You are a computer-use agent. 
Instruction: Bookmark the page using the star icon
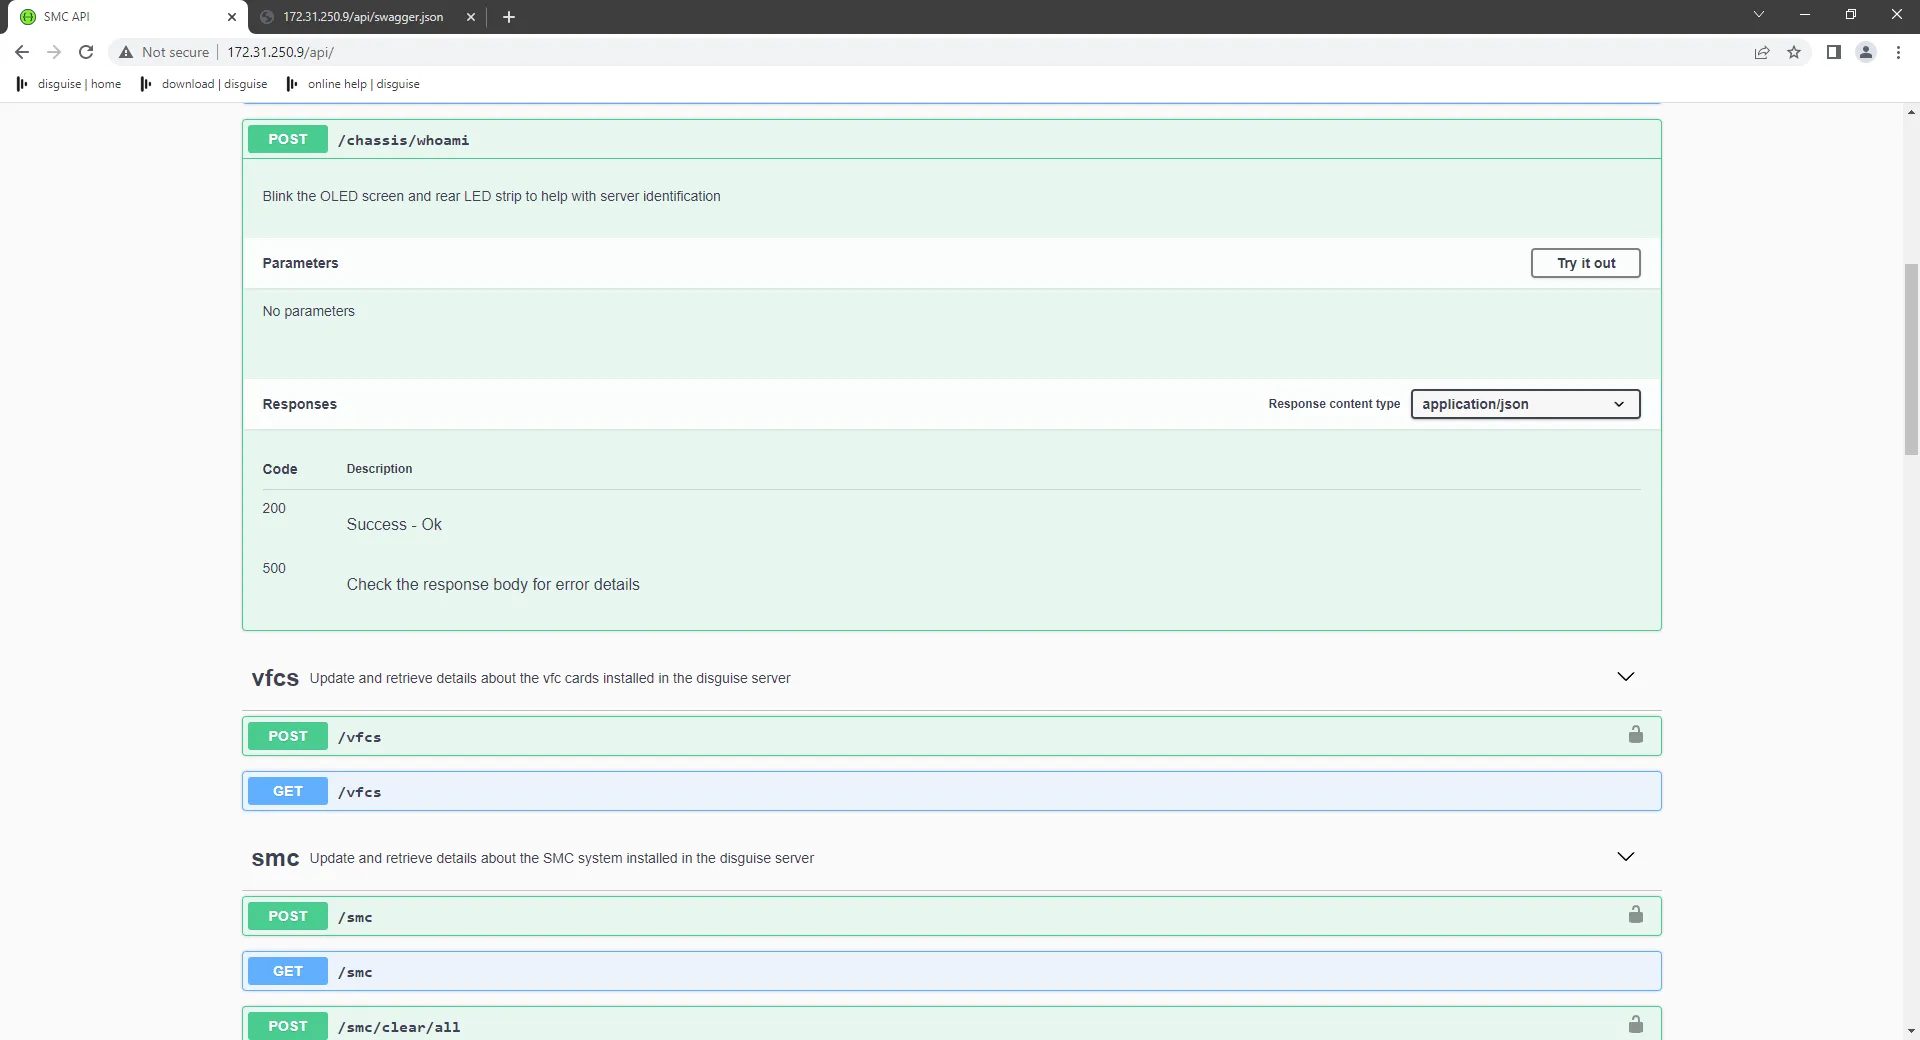tap(1794, 52)
